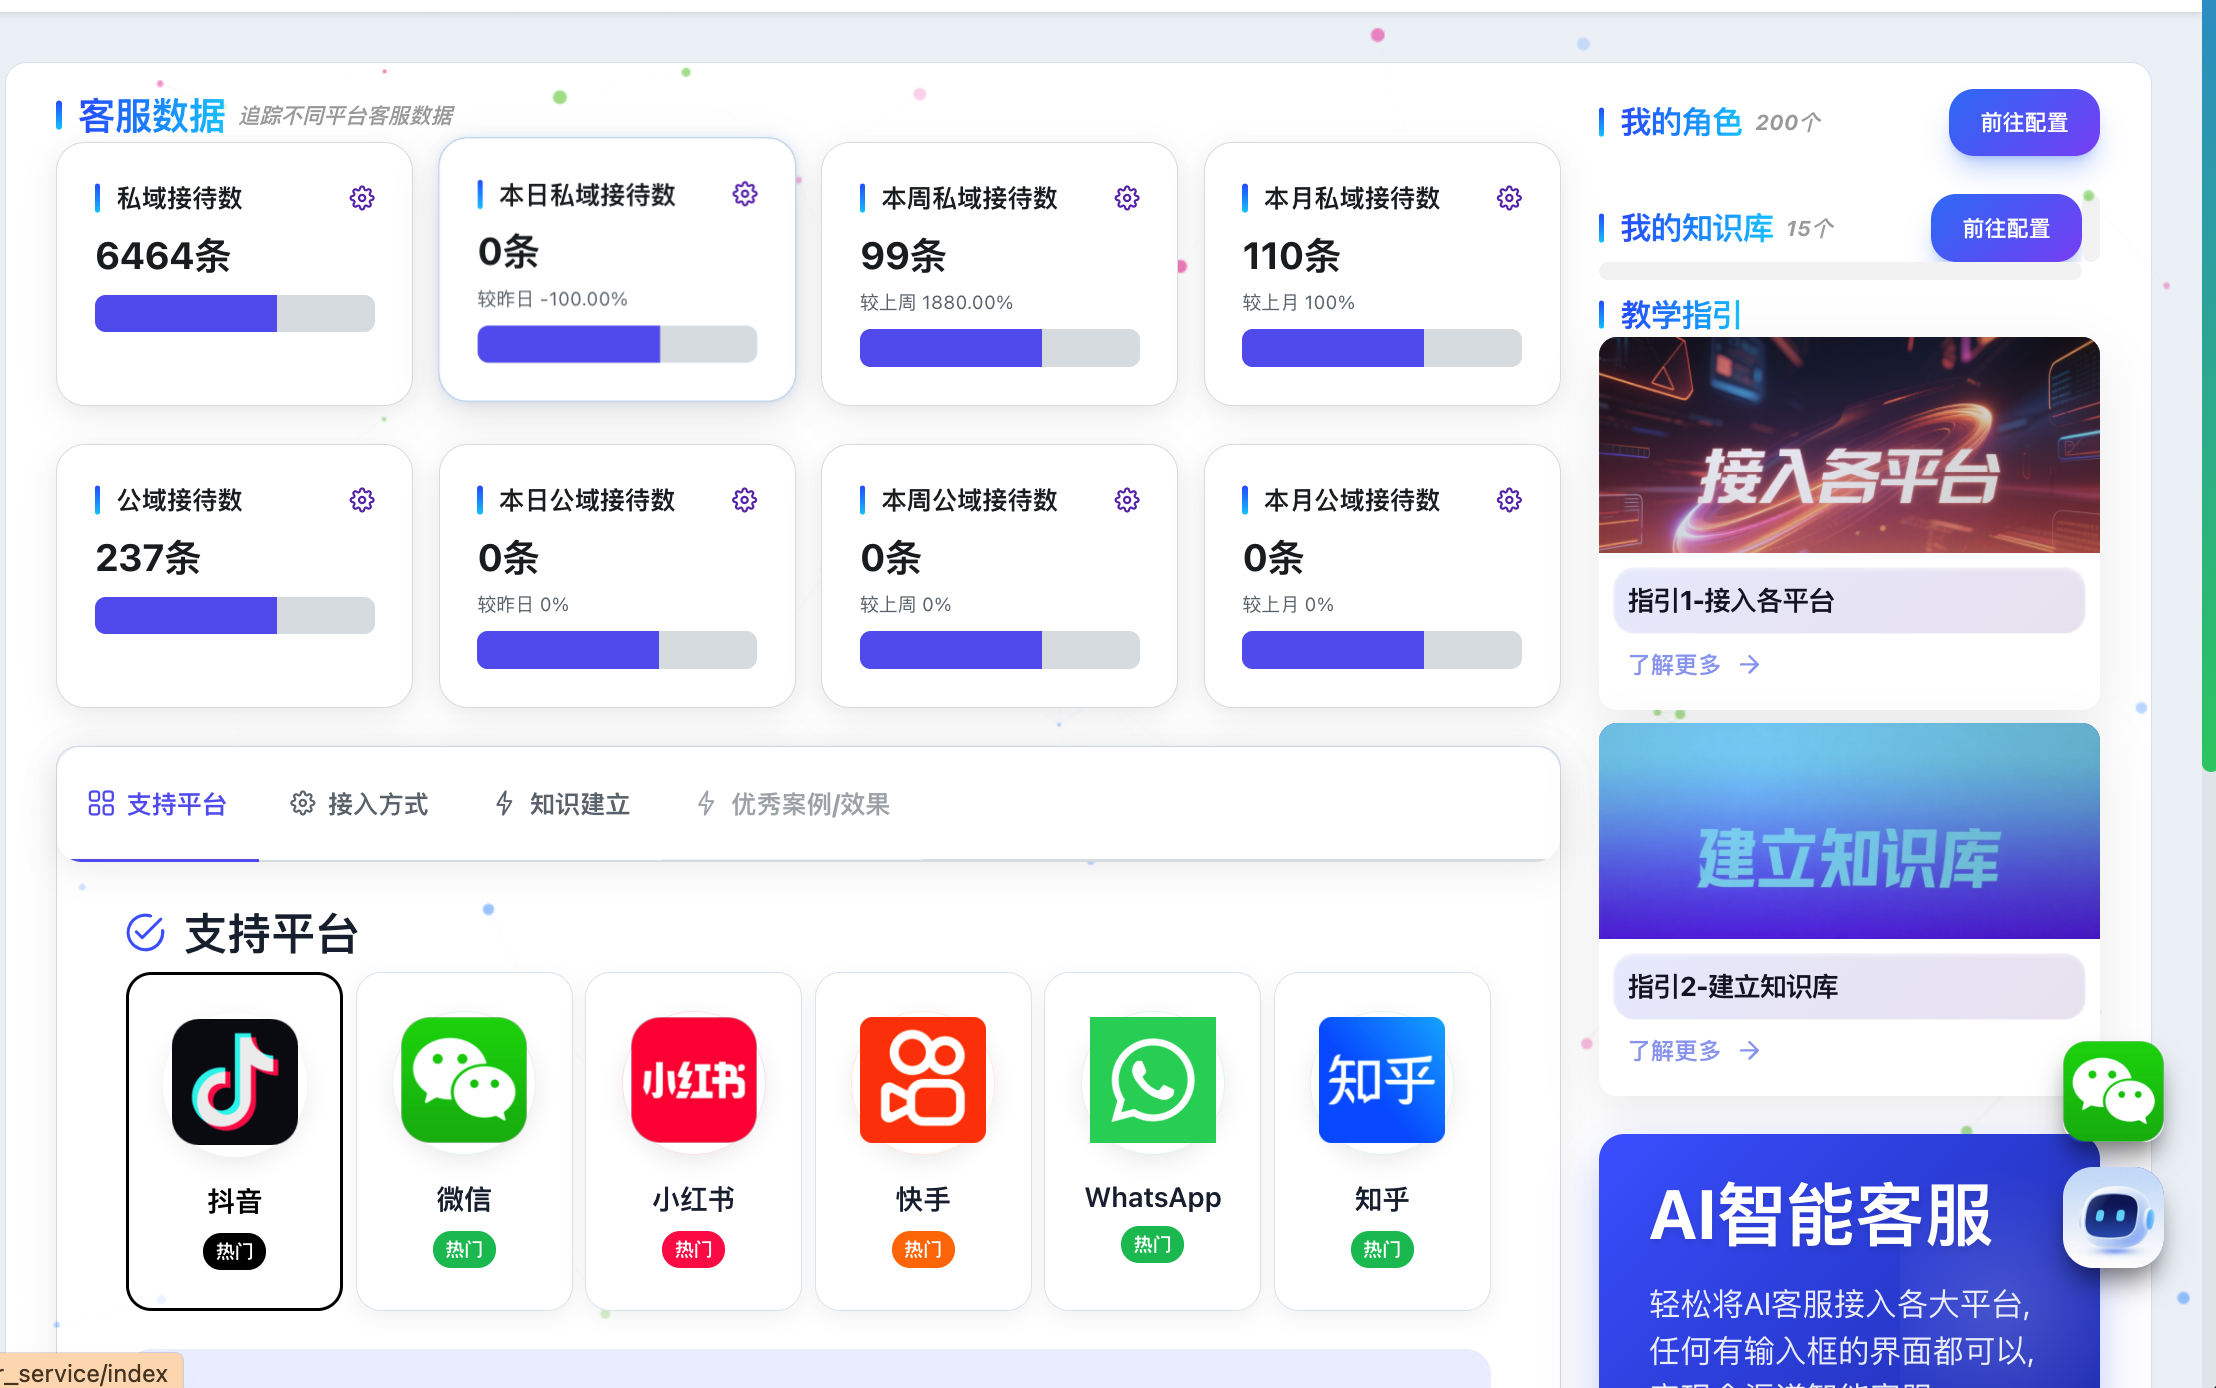
Task: Click the floating WeChat contact icon
Action: tap(2113, 1091)
